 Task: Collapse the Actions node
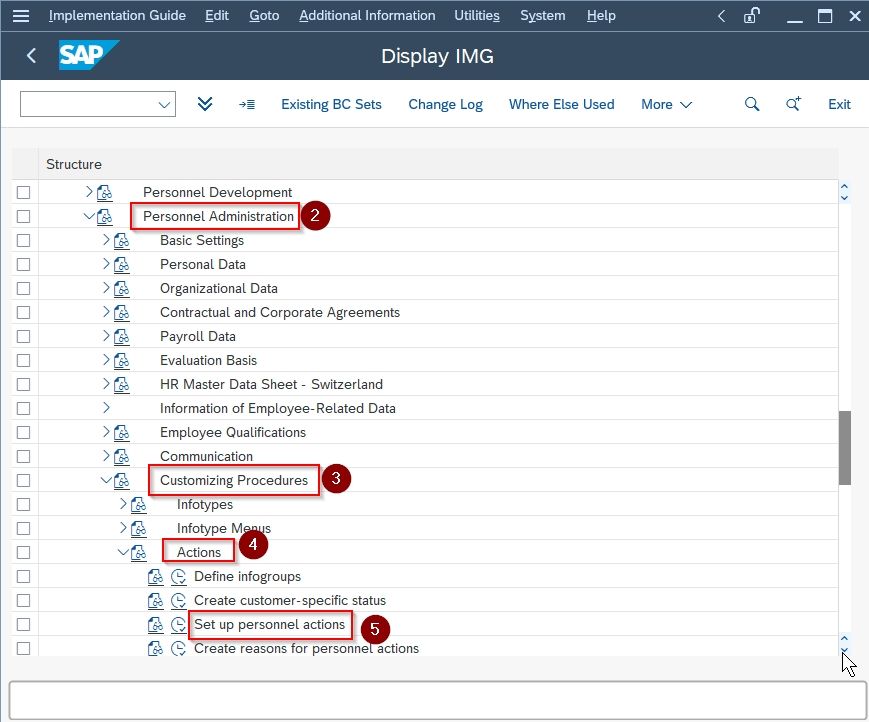coord(123,552)
